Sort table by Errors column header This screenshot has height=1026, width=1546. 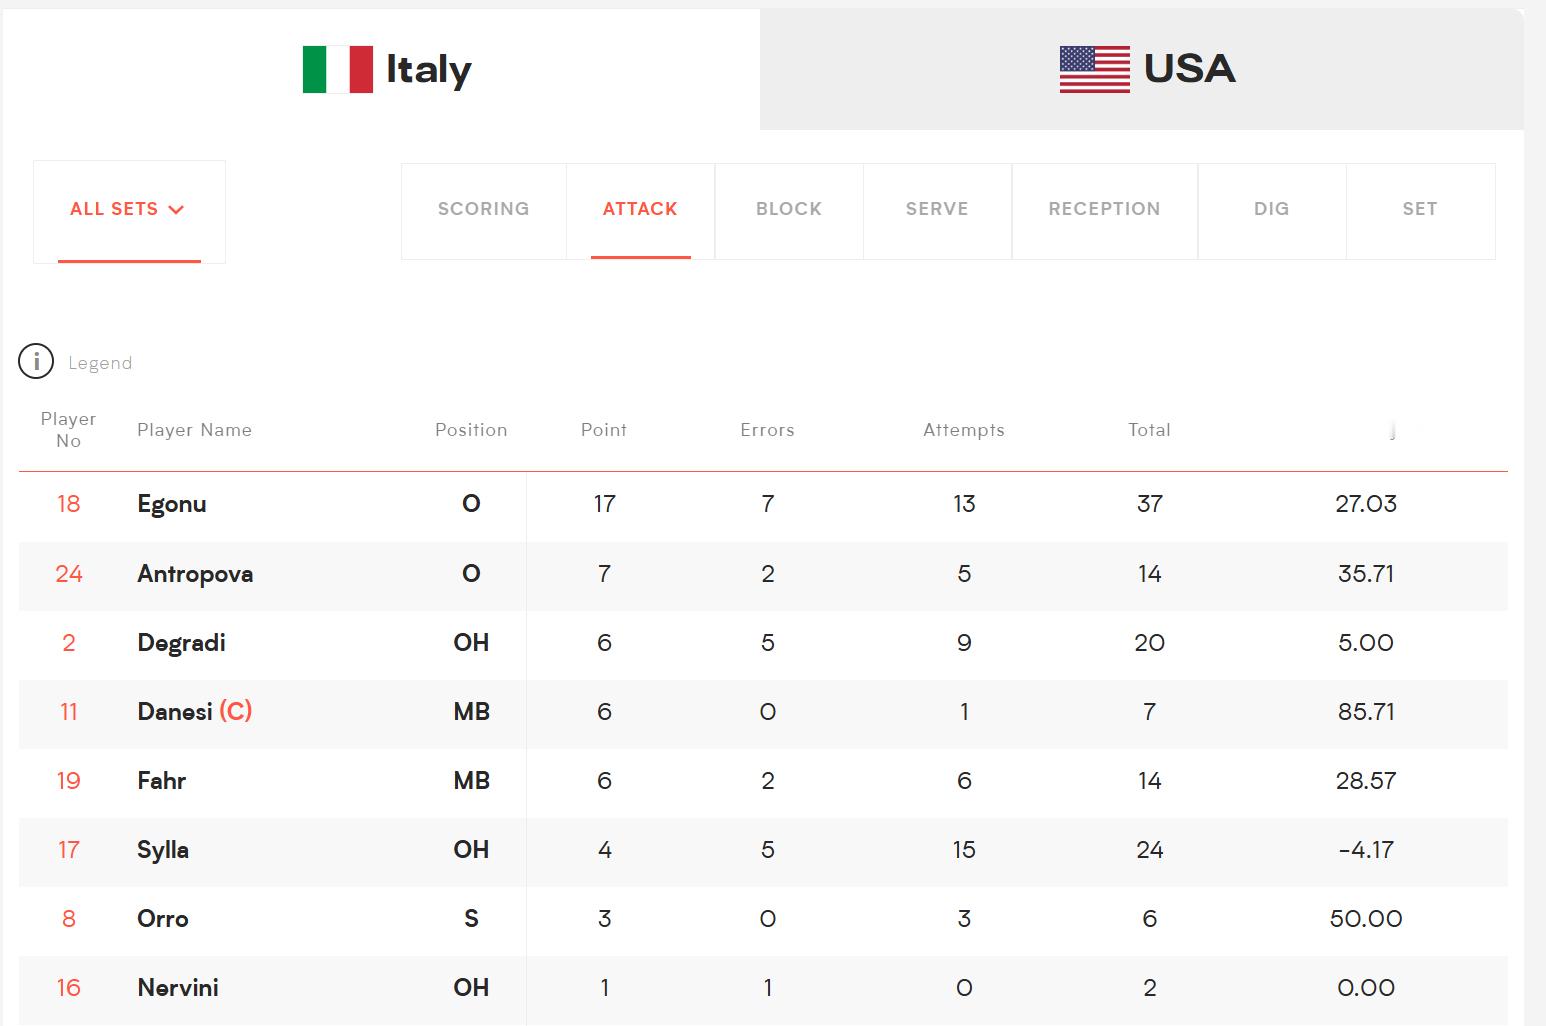pyautogui.click(x=767, y=430)
